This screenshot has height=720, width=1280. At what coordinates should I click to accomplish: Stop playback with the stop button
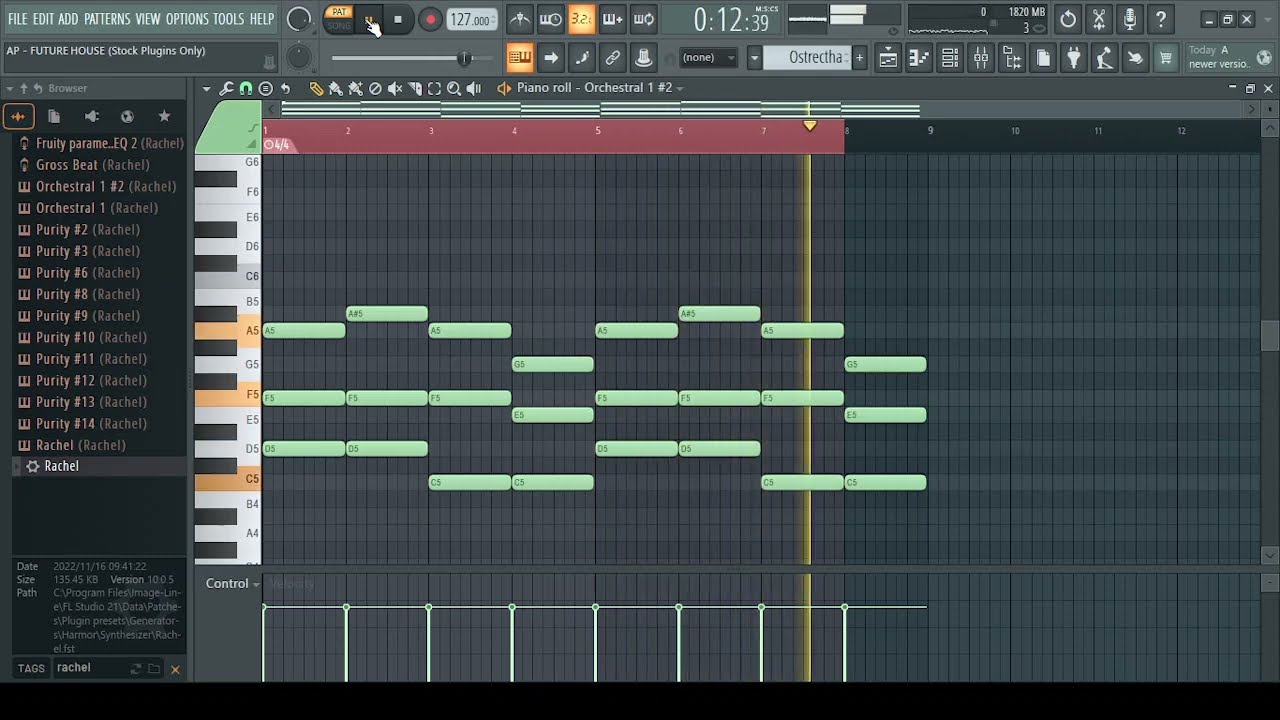click(398, 19)
